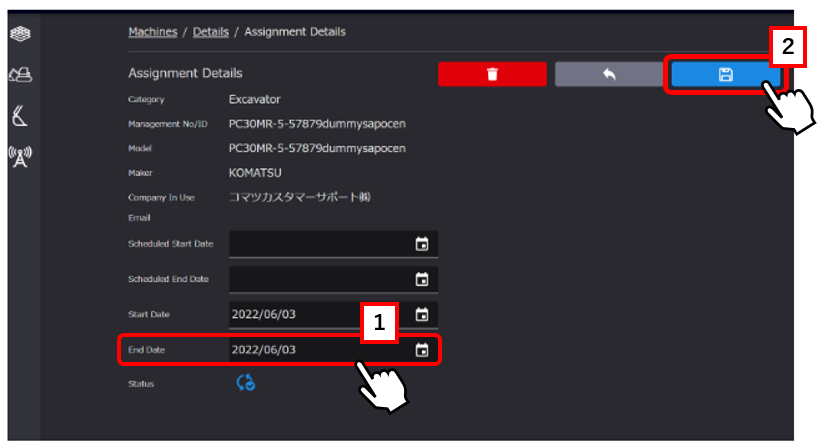
Task: Open the antenna tower icon in sidebar
Action: (20, 156)
